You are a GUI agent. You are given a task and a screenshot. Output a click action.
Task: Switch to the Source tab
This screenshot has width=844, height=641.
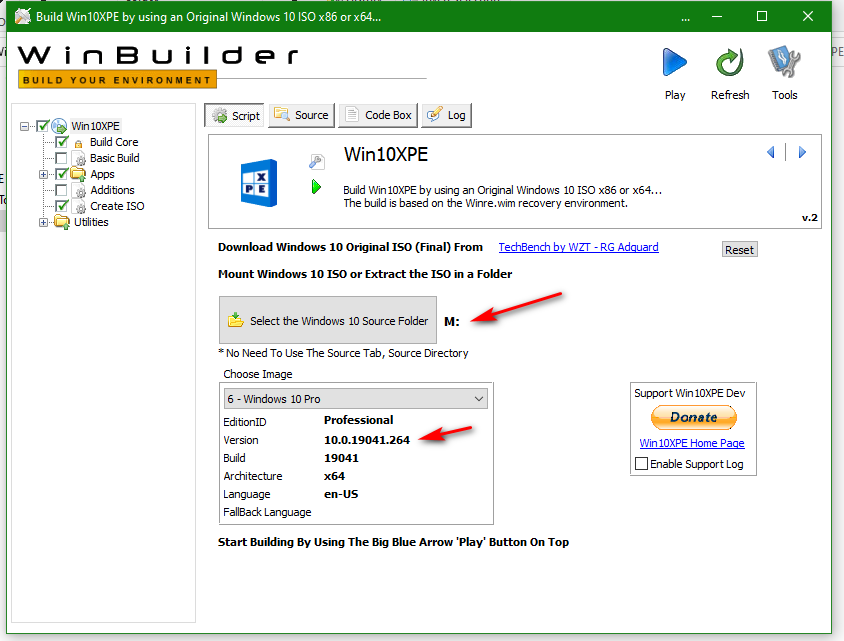pos(301,115)
